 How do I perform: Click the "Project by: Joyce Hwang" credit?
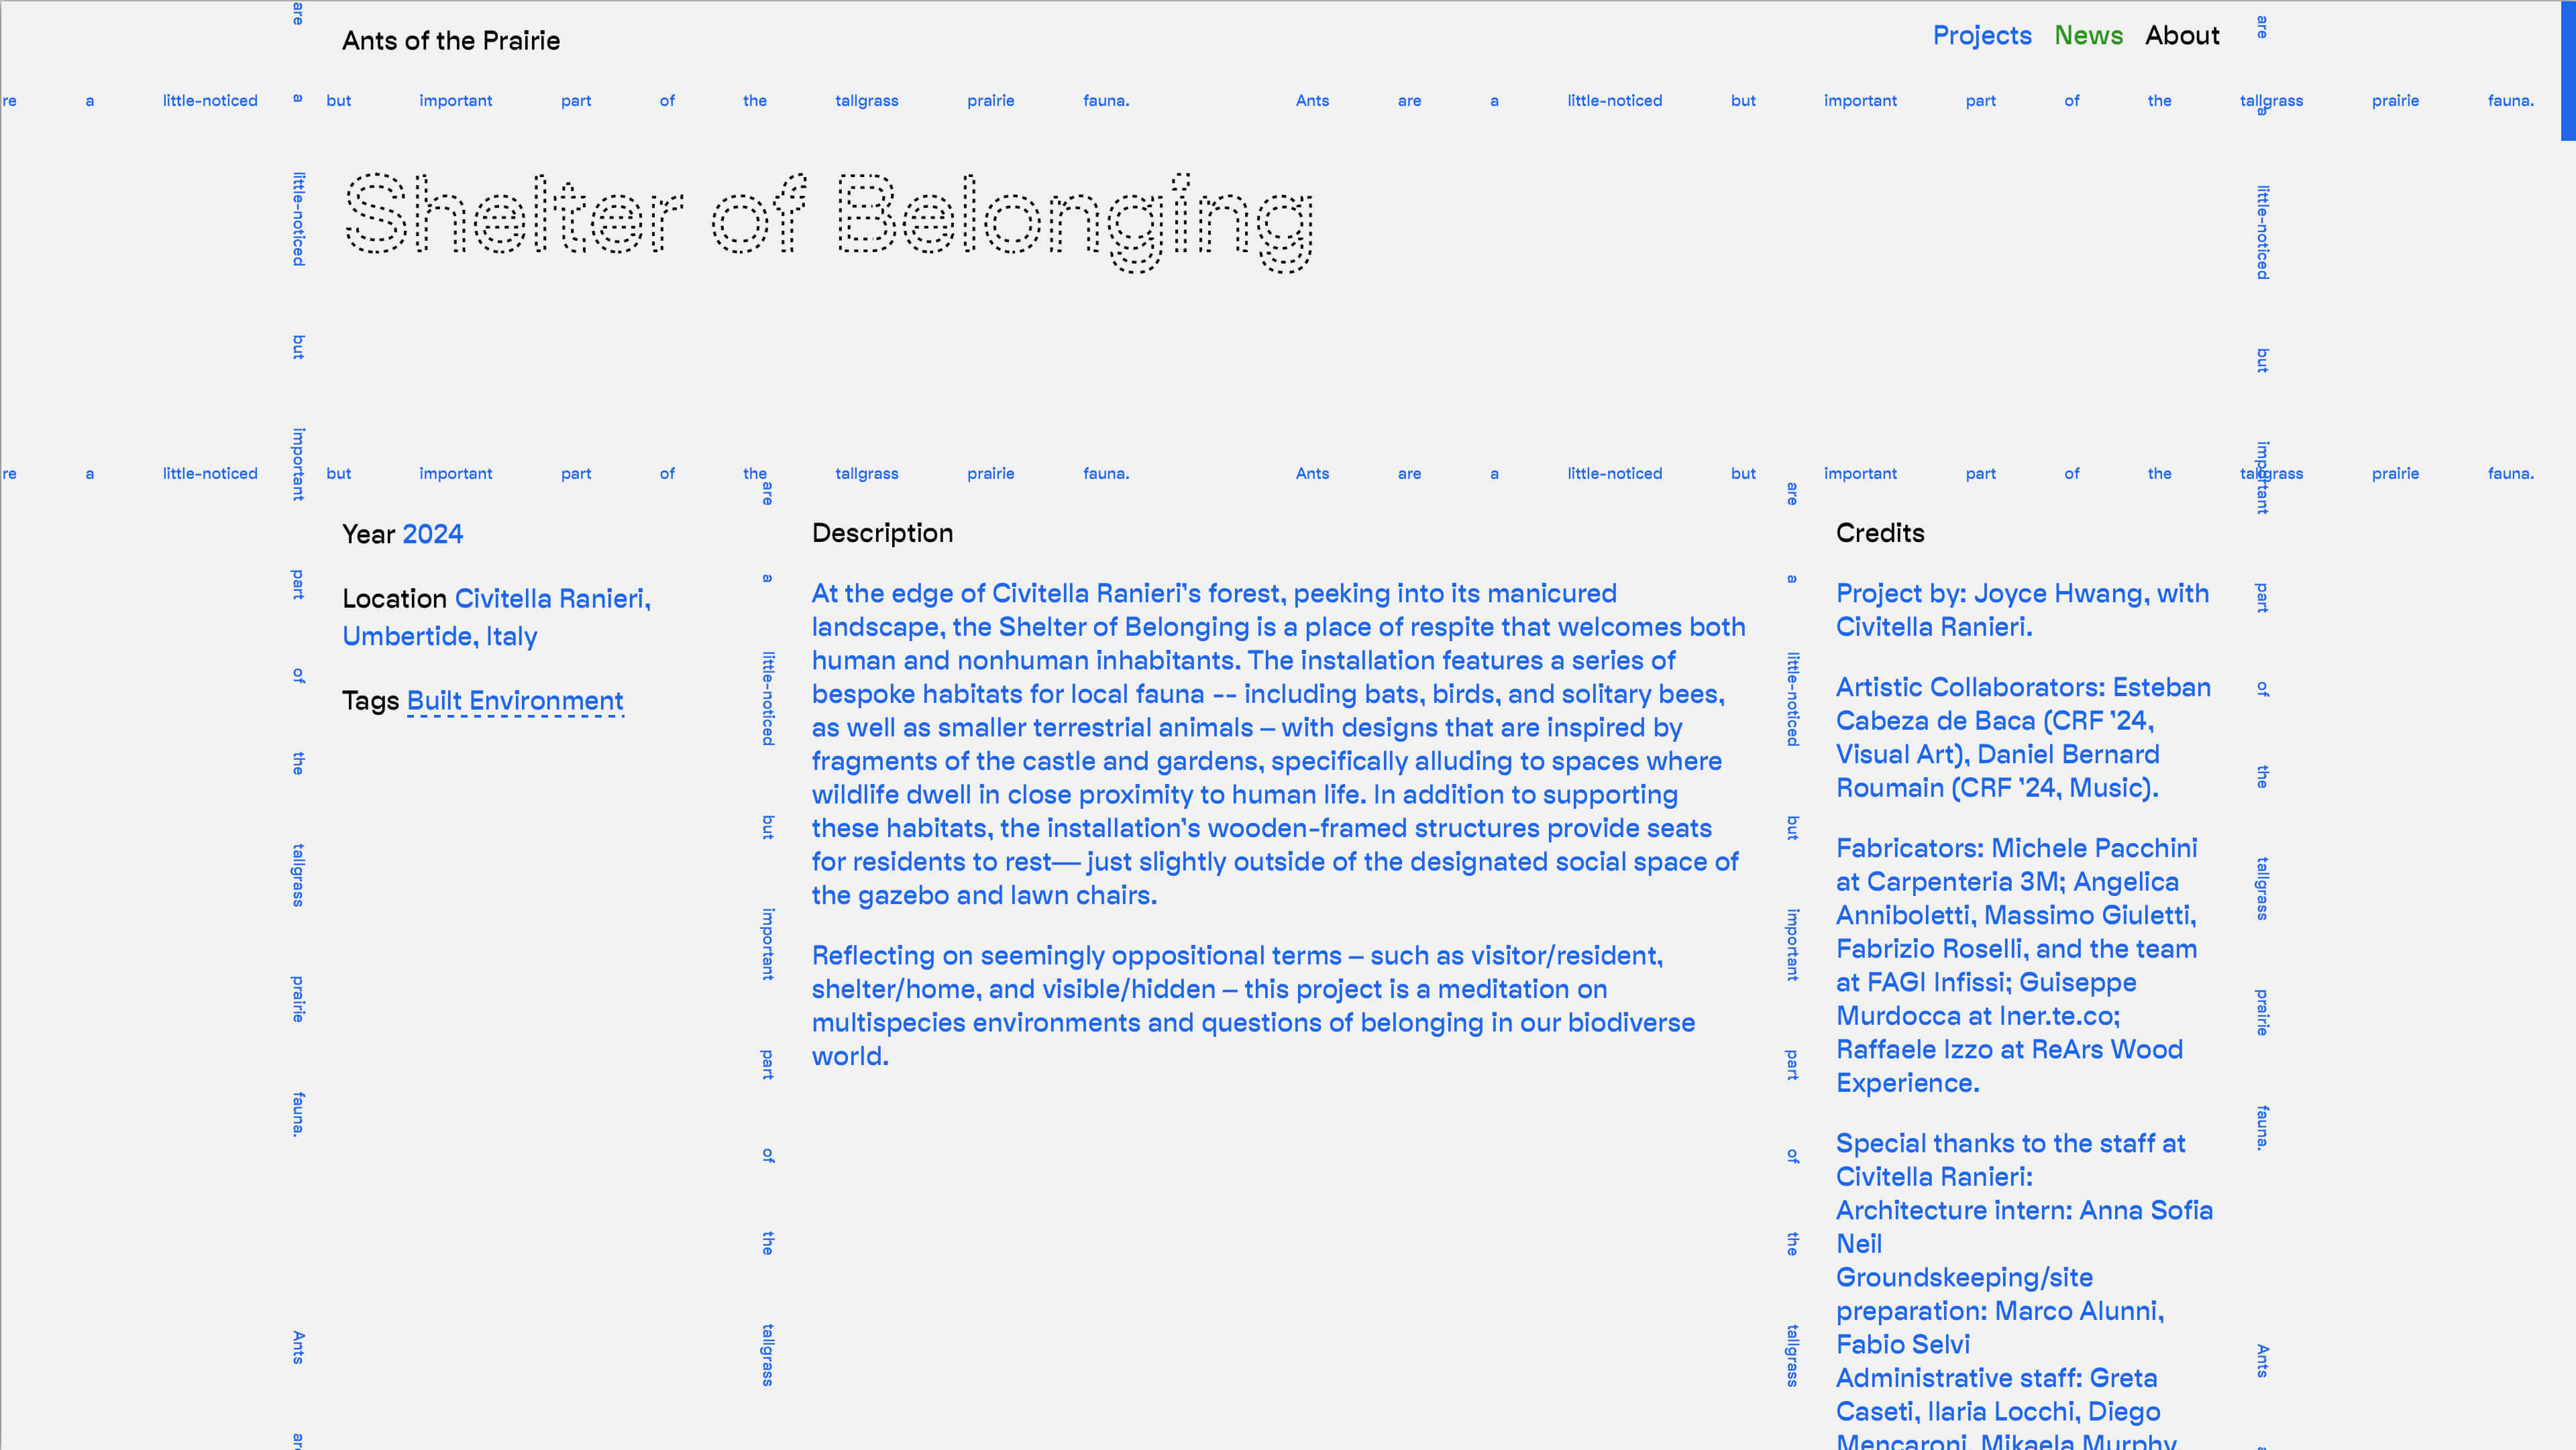[2021, 610]
